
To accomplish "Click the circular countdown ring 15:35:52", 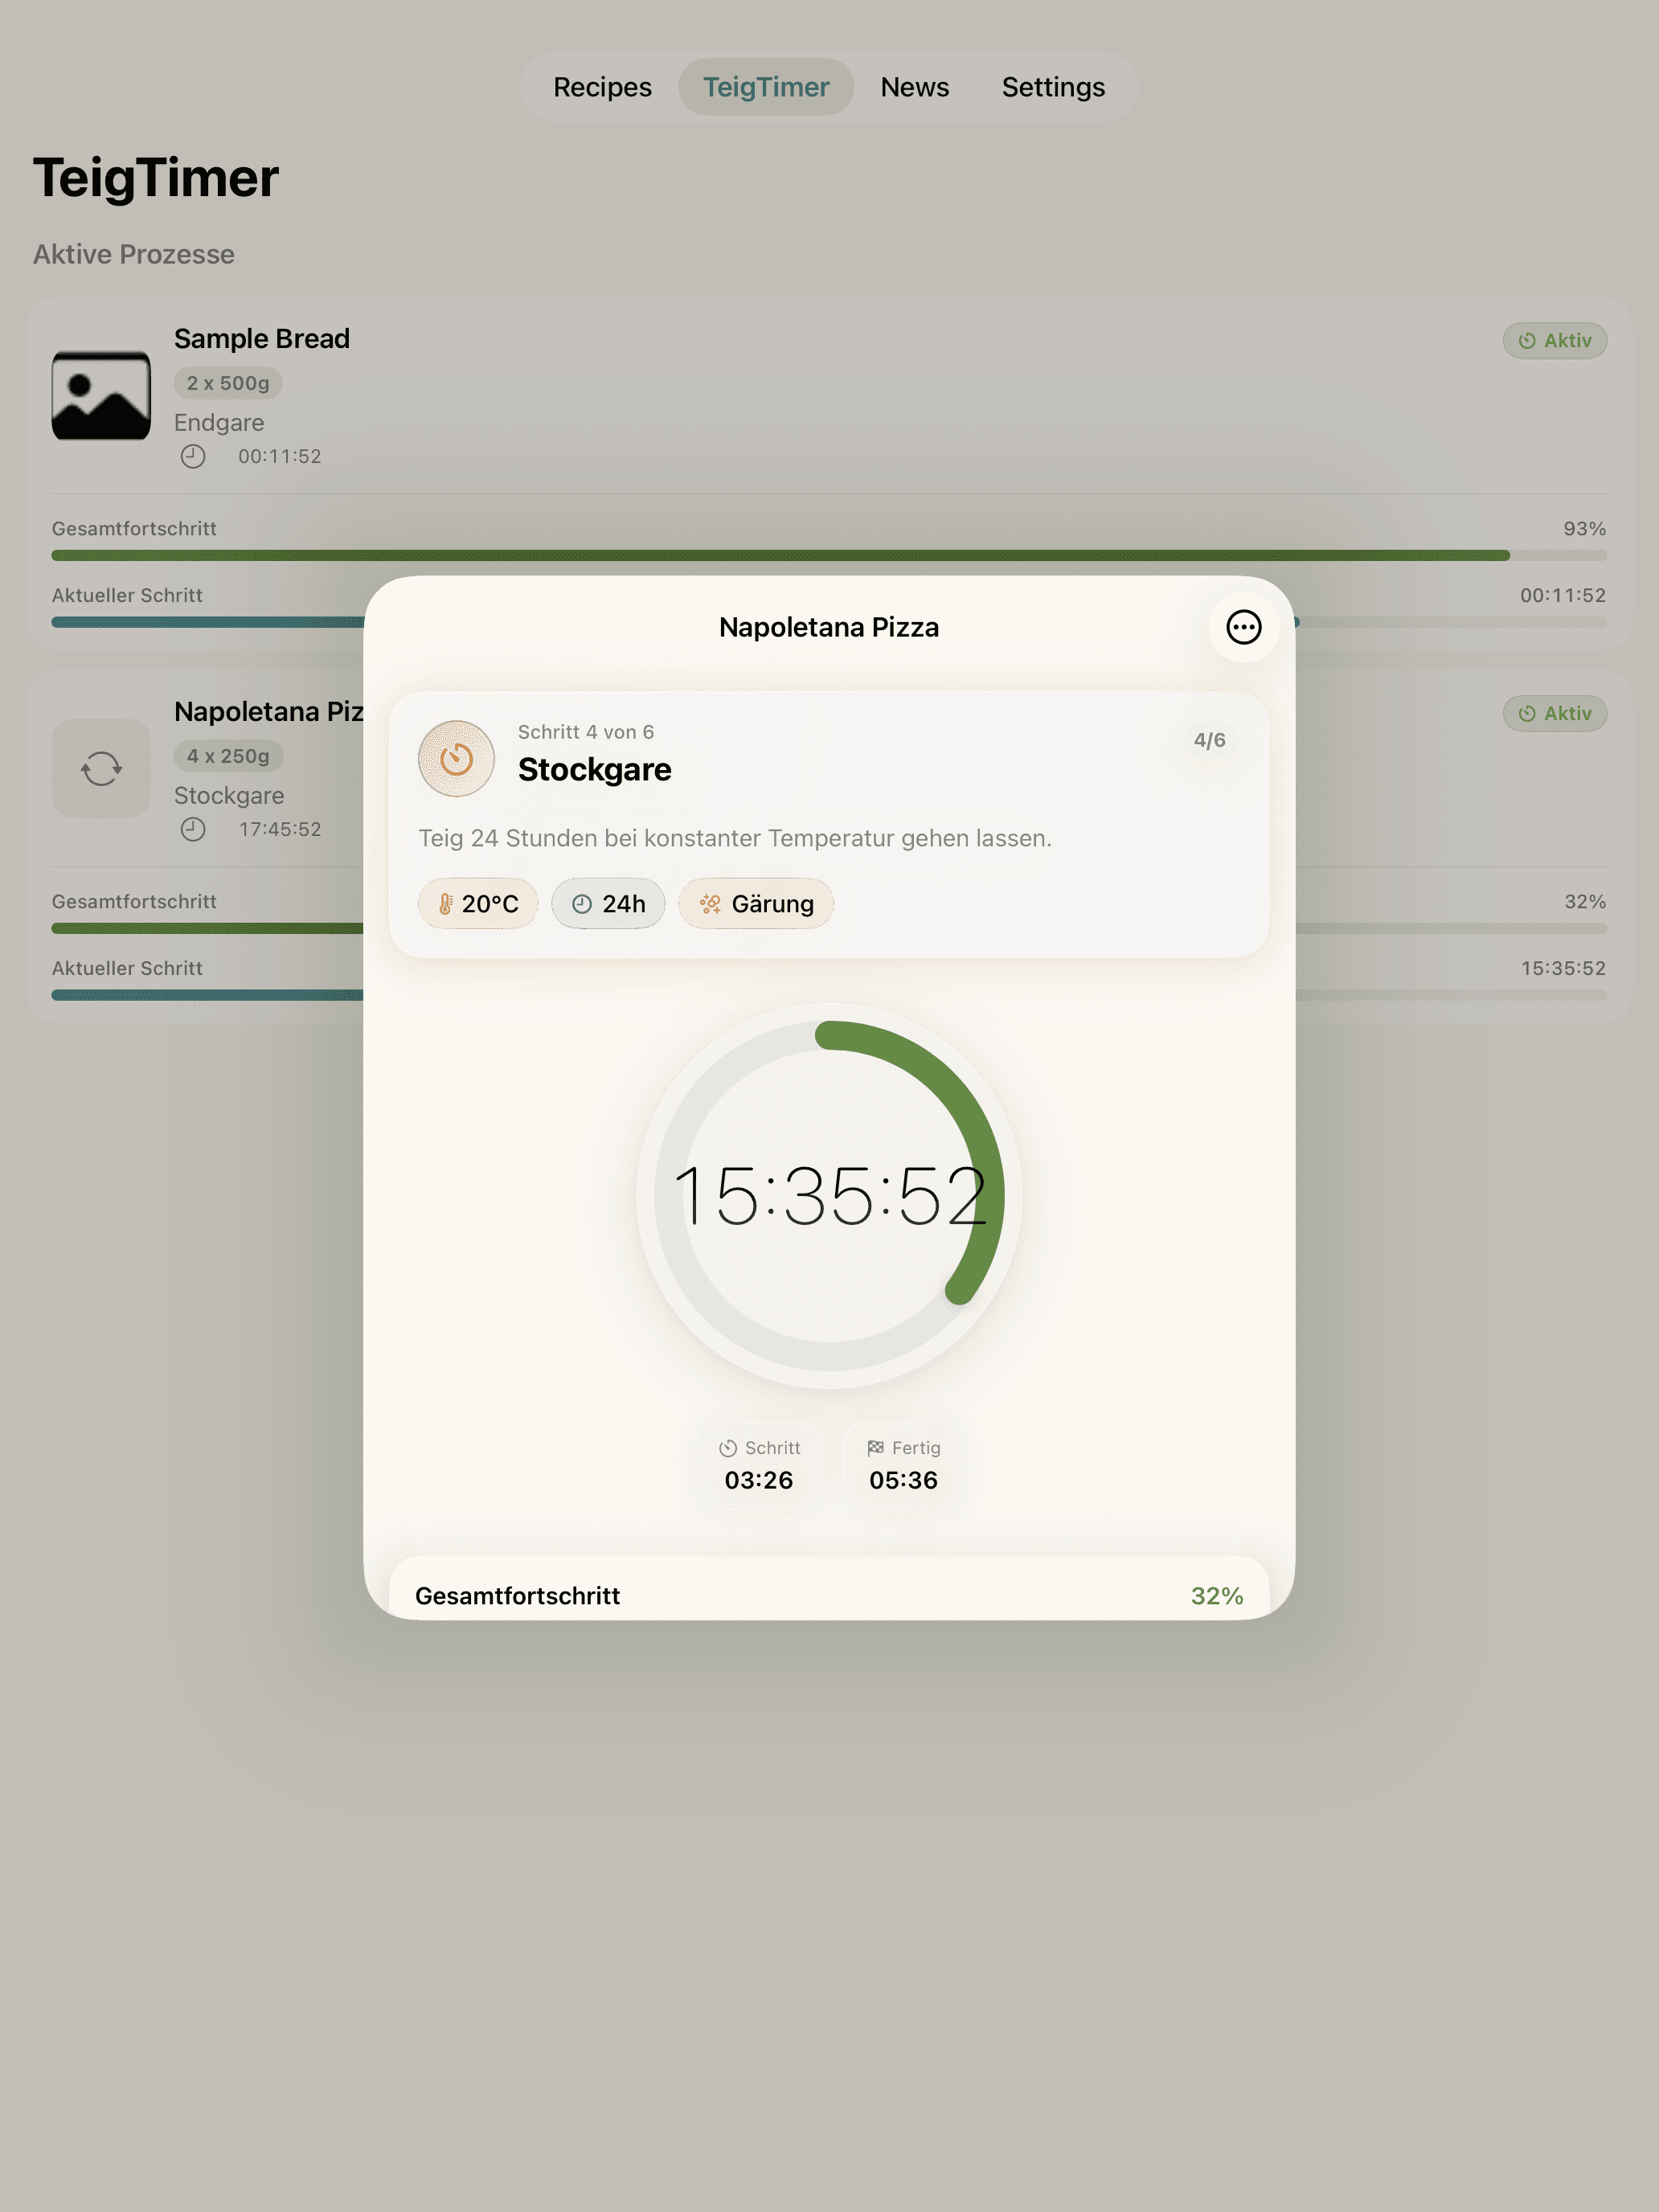I will click(829, 1196).
